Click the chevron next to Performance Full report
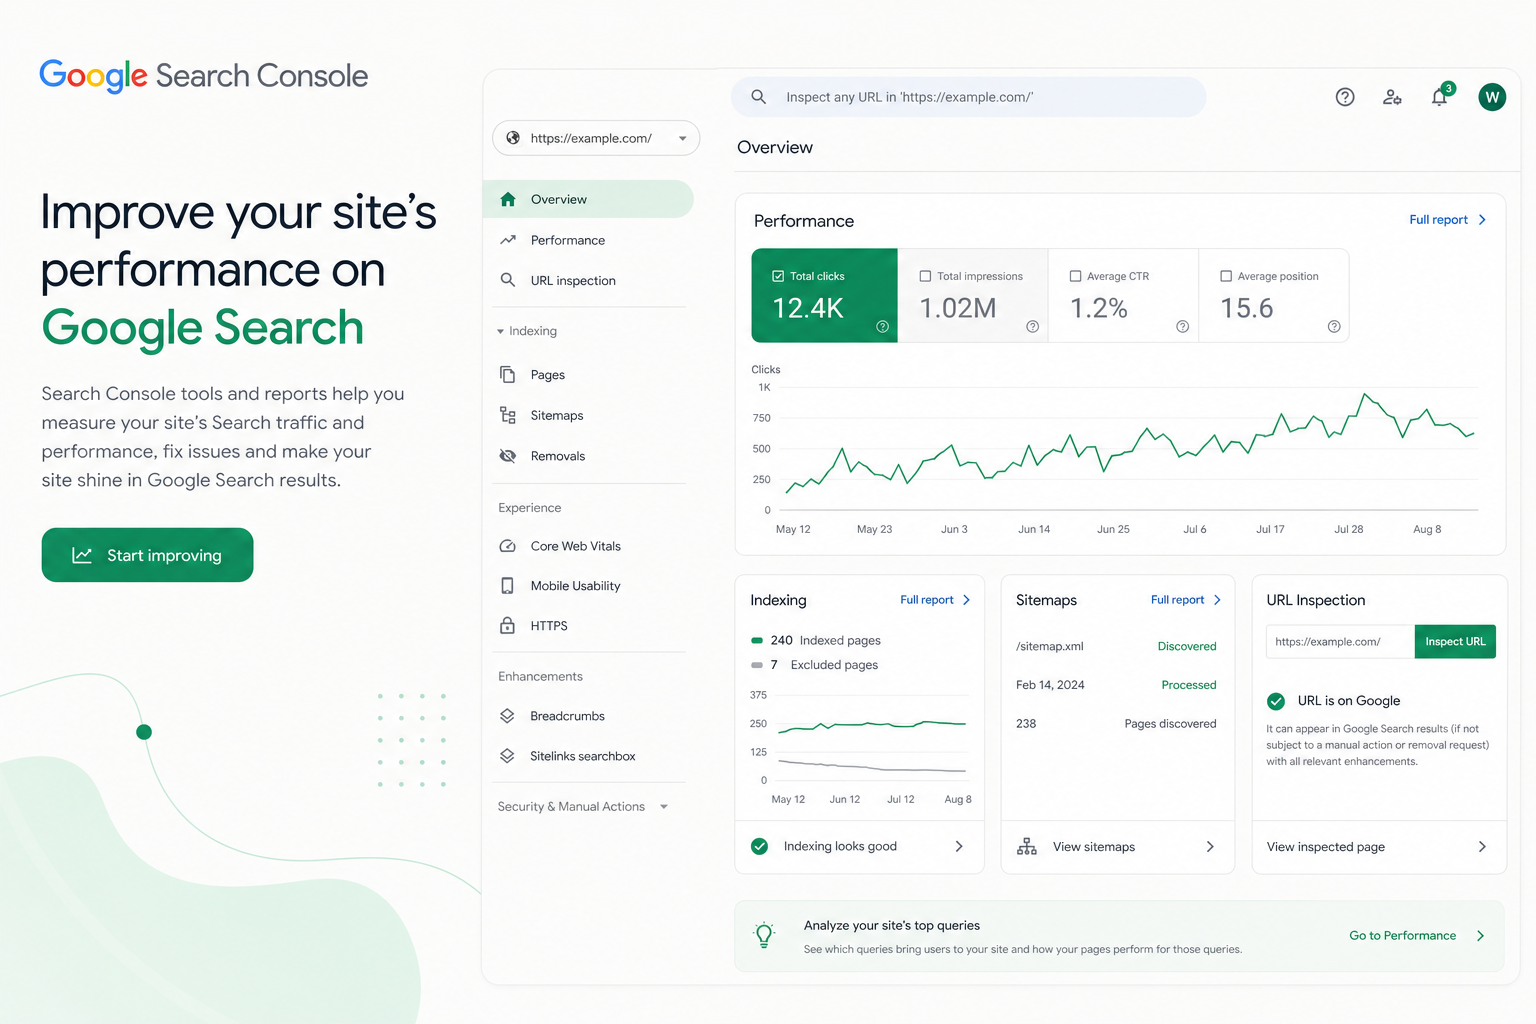 click(x=1482, y=220)
